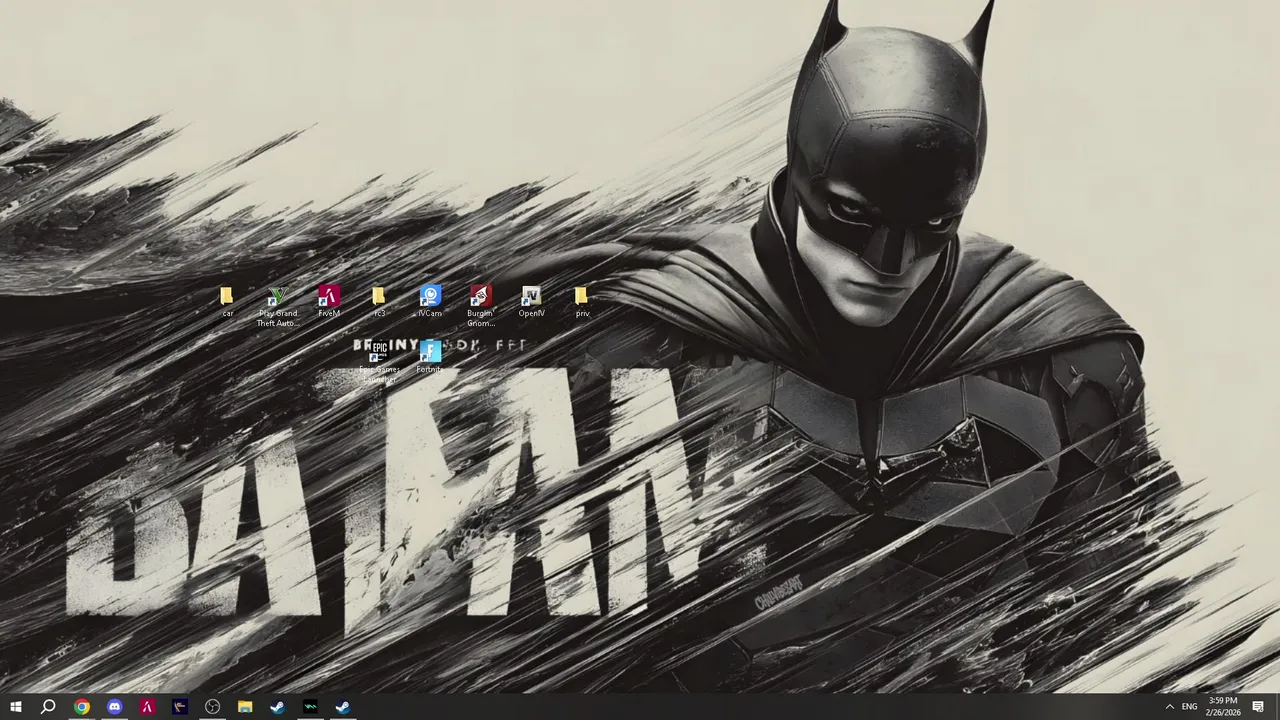
Task: Select the iVCam desktop shortcut
Action: pos(430,301)
